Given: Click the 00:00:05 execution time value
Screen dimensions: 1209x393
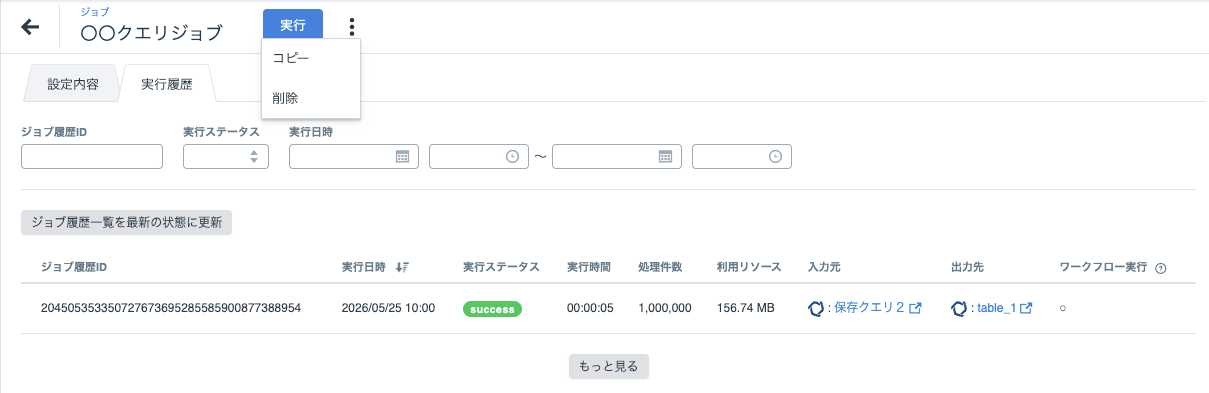Looking at the screenshot, I should (590, 308).
